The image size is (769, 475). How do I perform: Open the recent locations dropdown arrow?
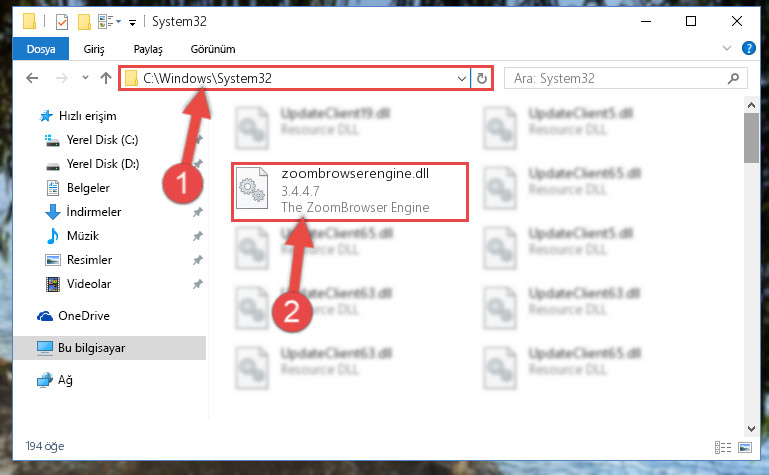coord(85,77)
